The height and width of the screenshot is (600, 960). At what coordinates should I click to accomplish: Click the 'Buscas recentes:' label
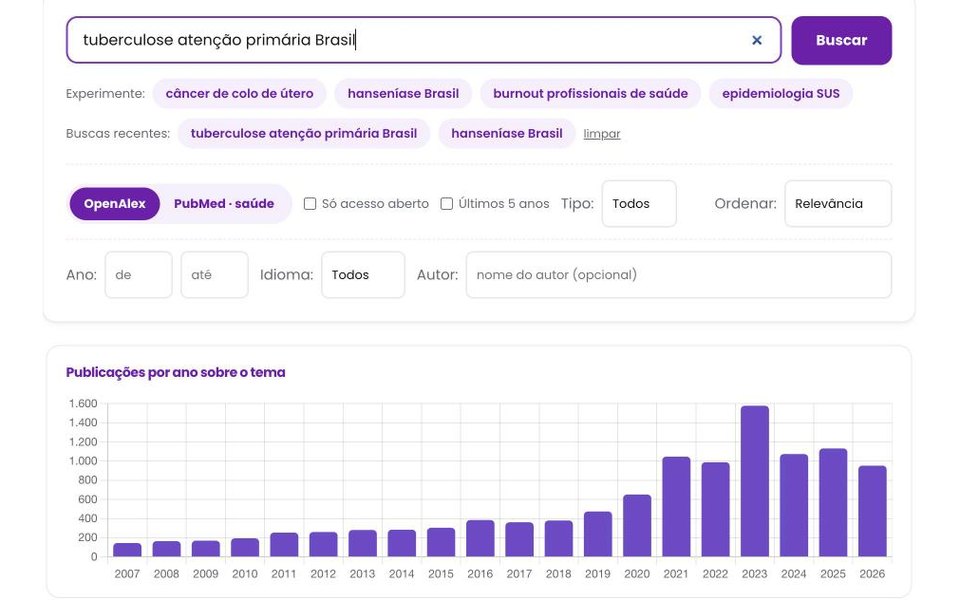[118, 133]
